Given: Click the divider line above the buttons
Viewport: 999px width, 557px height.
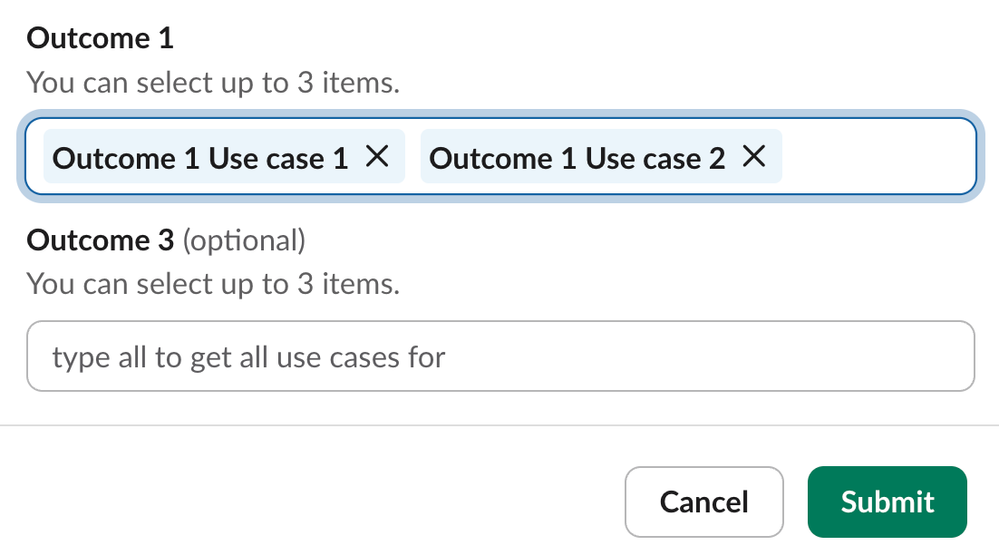Looking at the screenshot, I should (x=500, y=426).
